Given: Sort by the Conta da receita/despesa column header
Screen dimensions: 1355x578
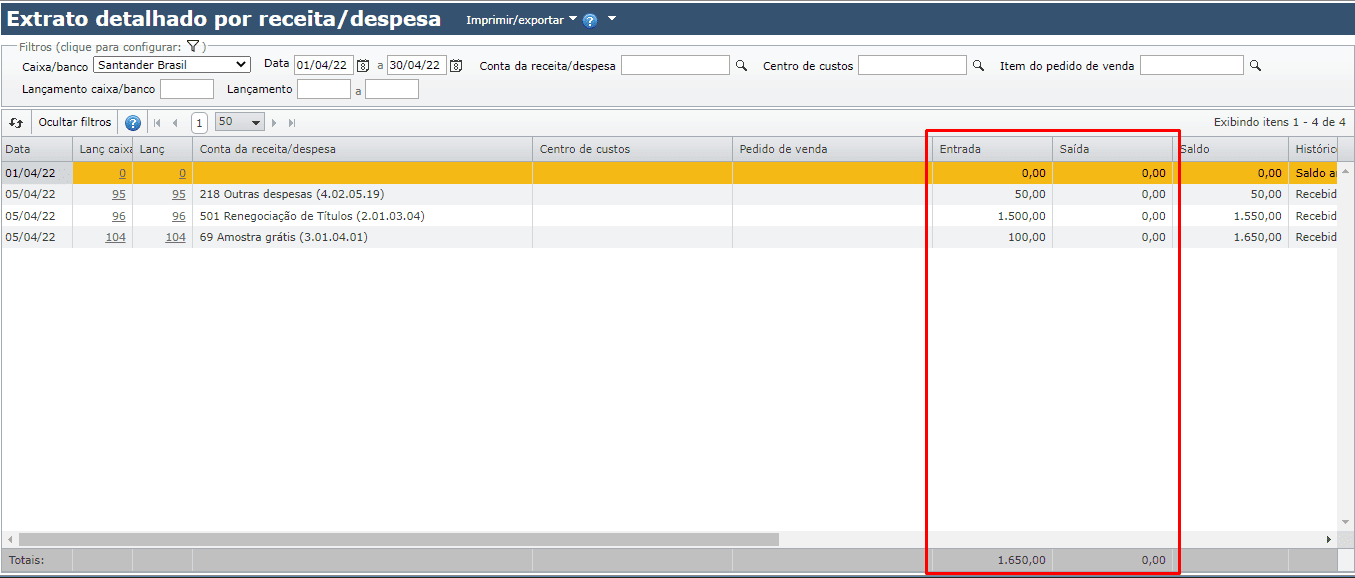Looking at the screenshot, I should coord(362,149).
